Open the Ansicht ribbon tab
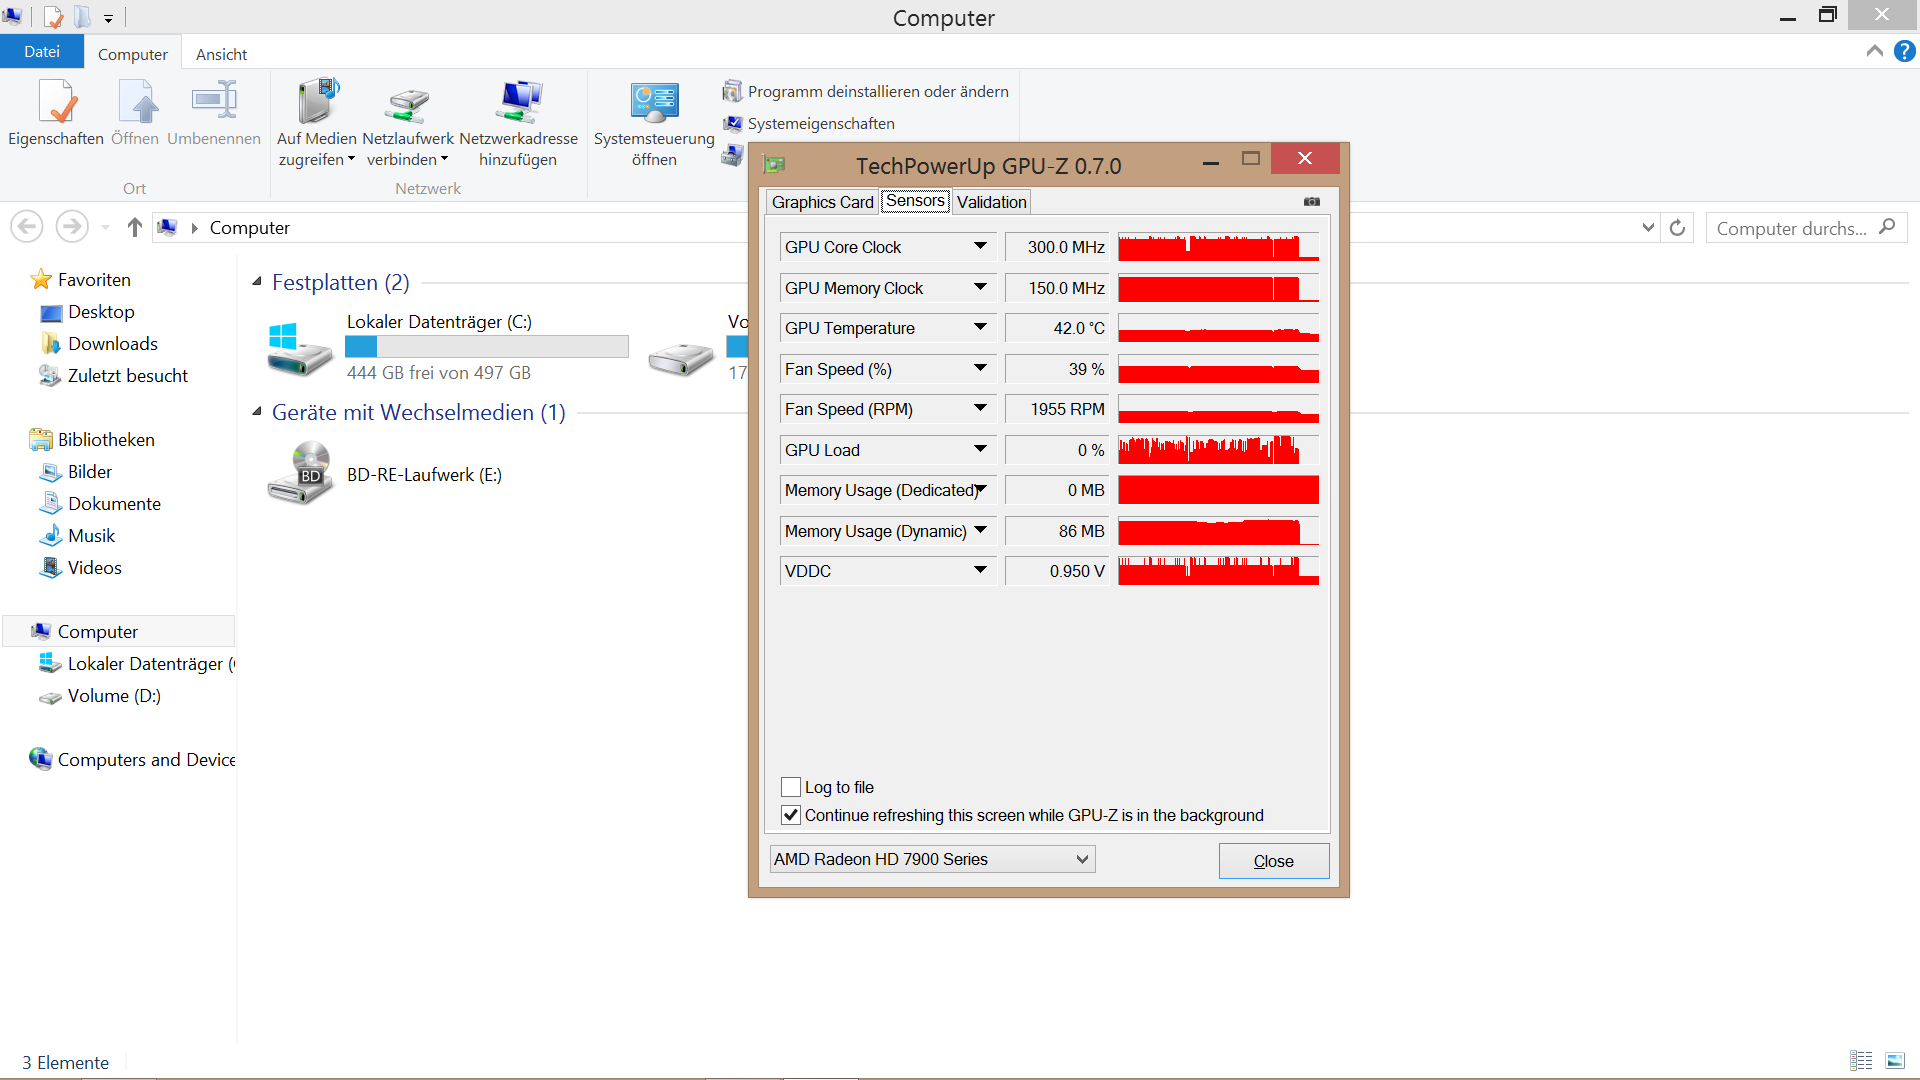 point(221,54)
